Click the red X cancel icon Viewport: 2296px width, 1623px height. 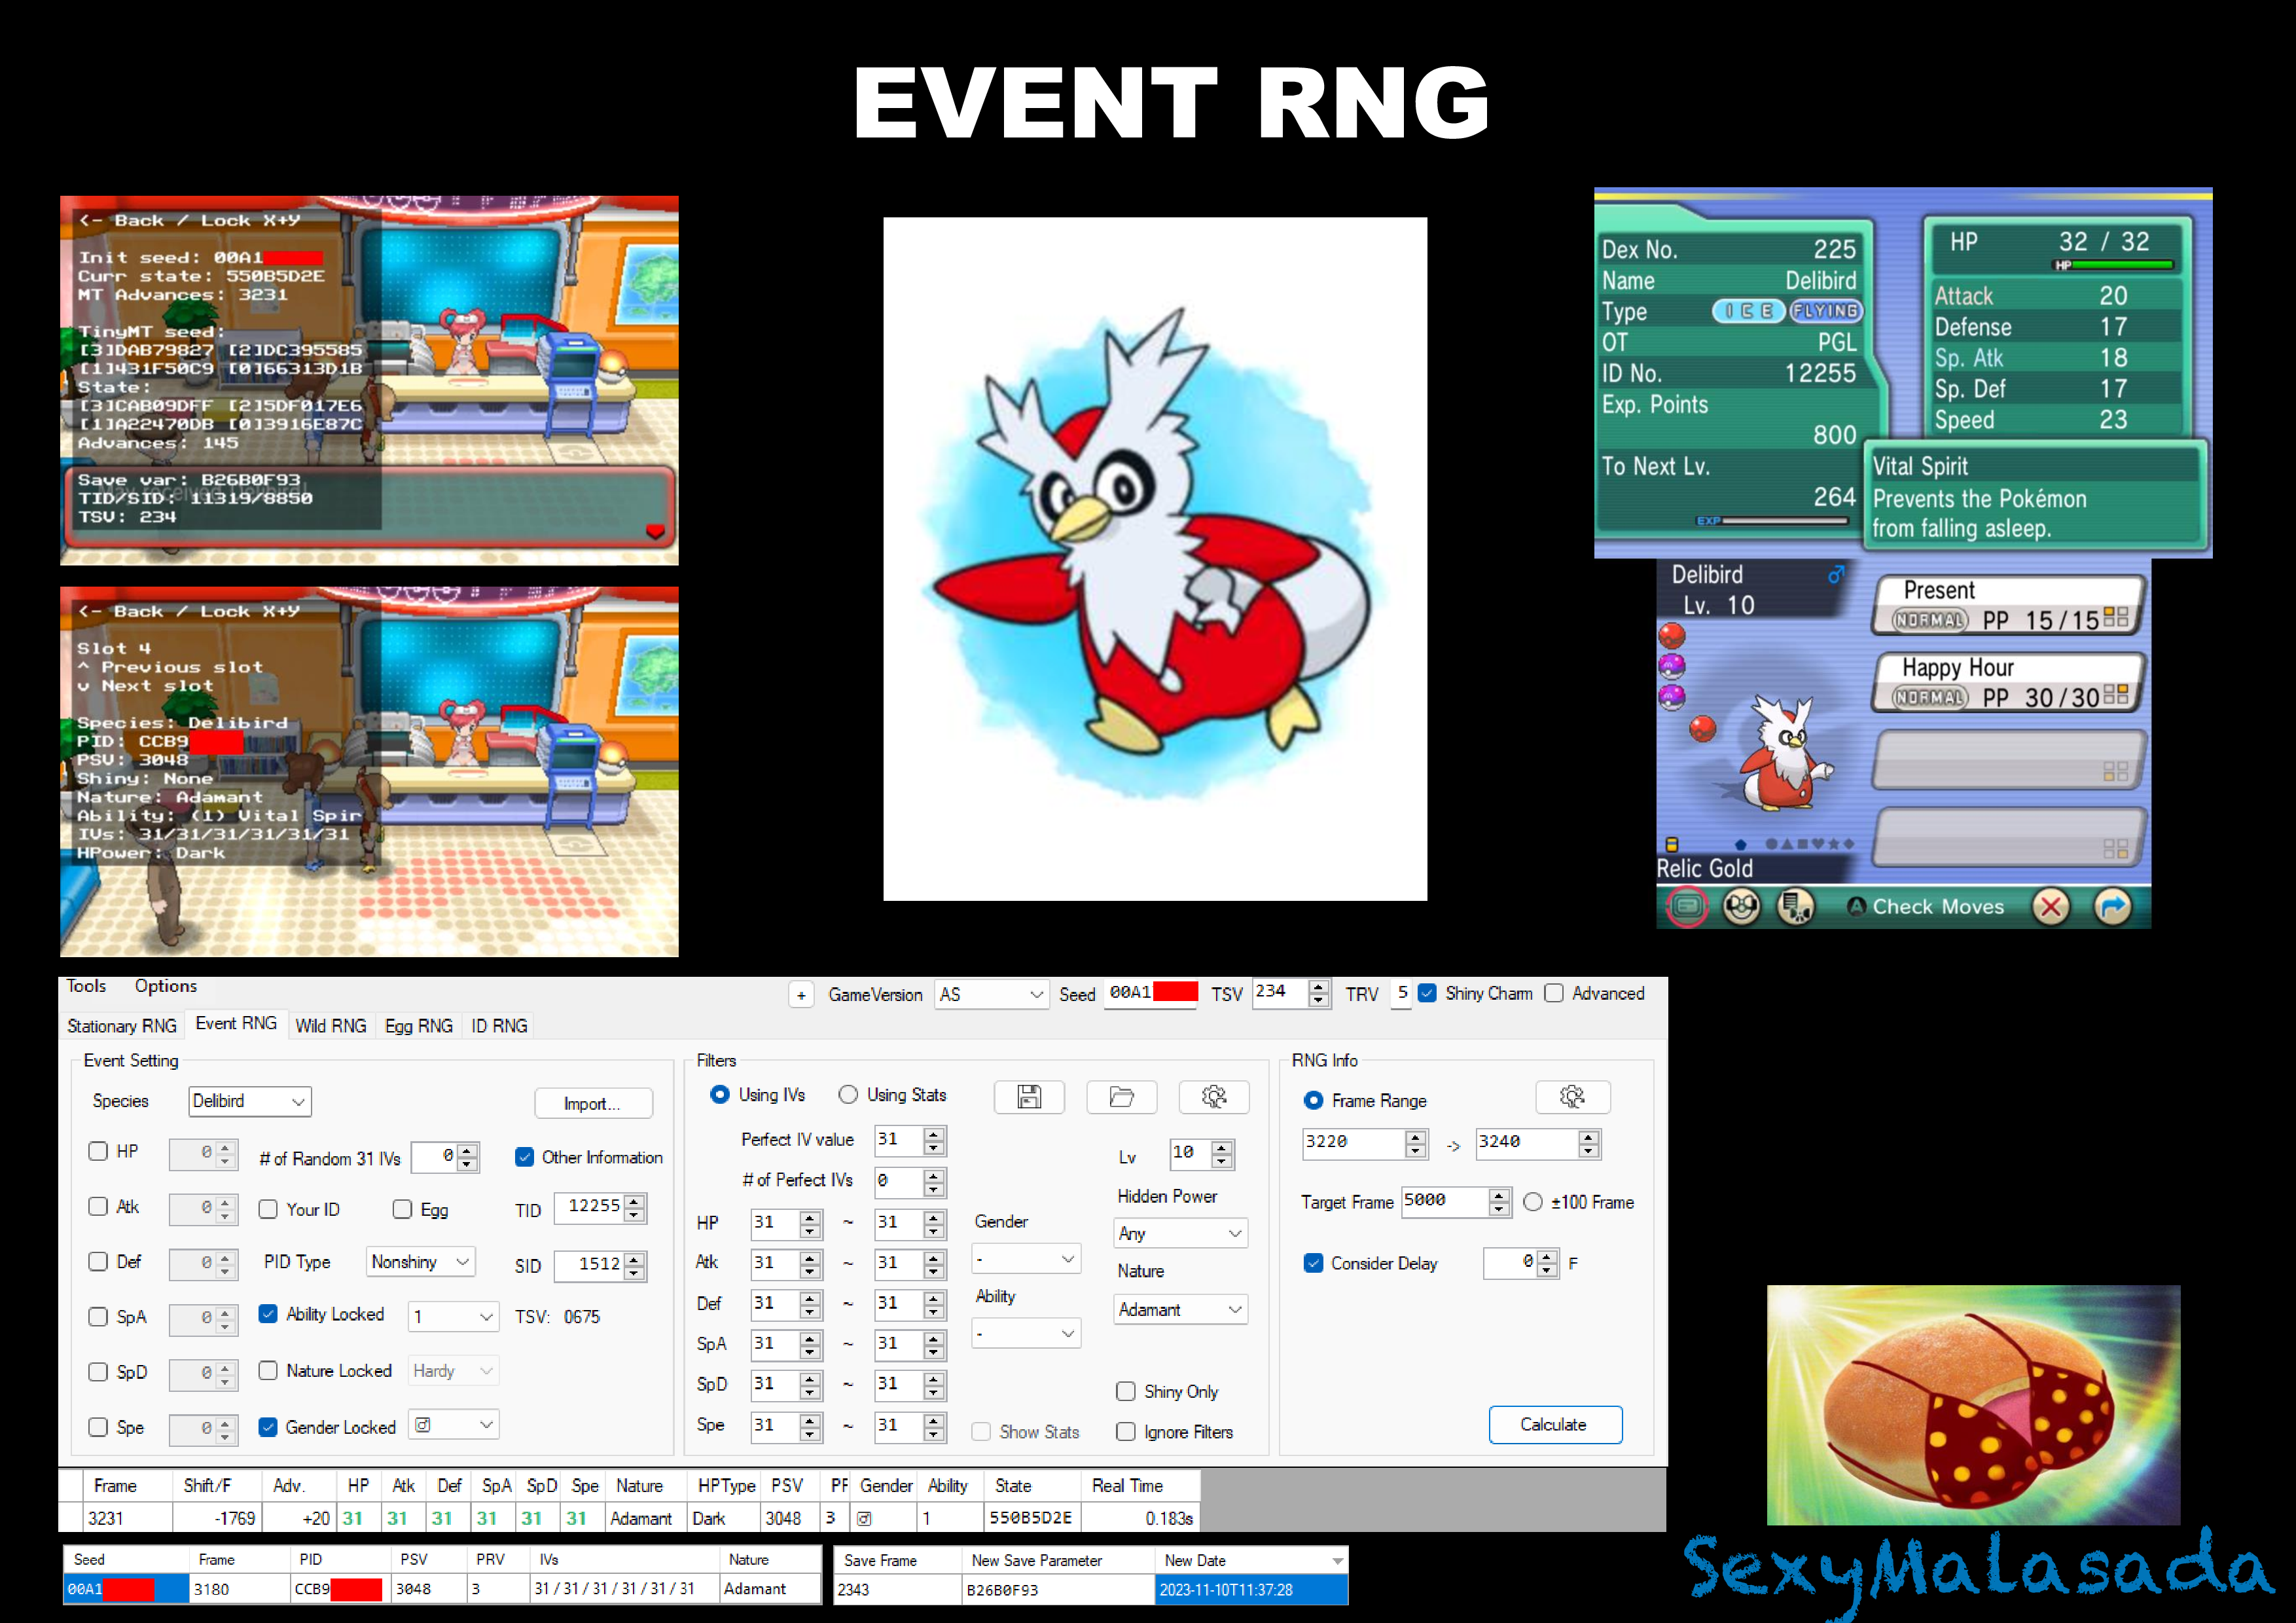[x=2050, y=907]
